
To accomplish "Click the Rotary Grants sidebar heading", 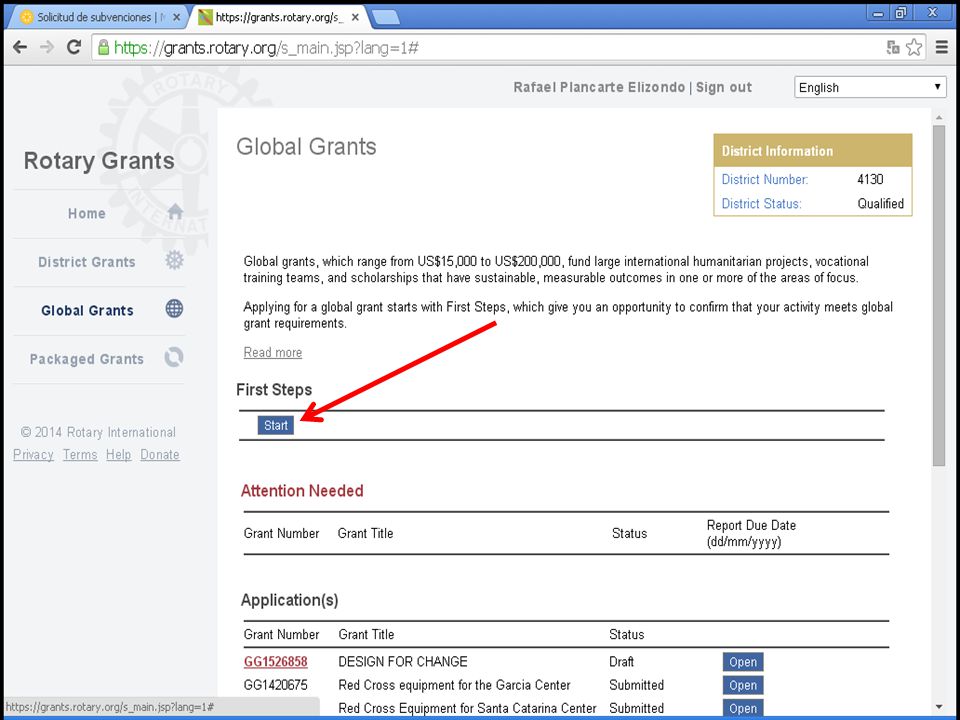I will point(99,161).
